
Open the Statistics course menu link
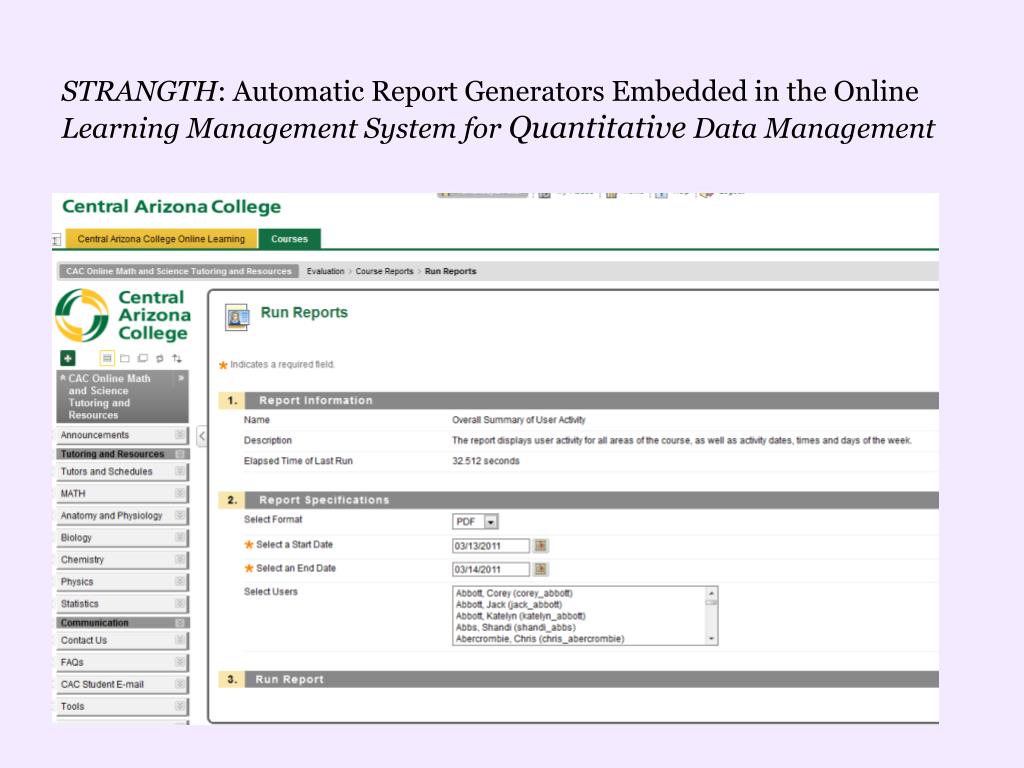click(80, 604)
